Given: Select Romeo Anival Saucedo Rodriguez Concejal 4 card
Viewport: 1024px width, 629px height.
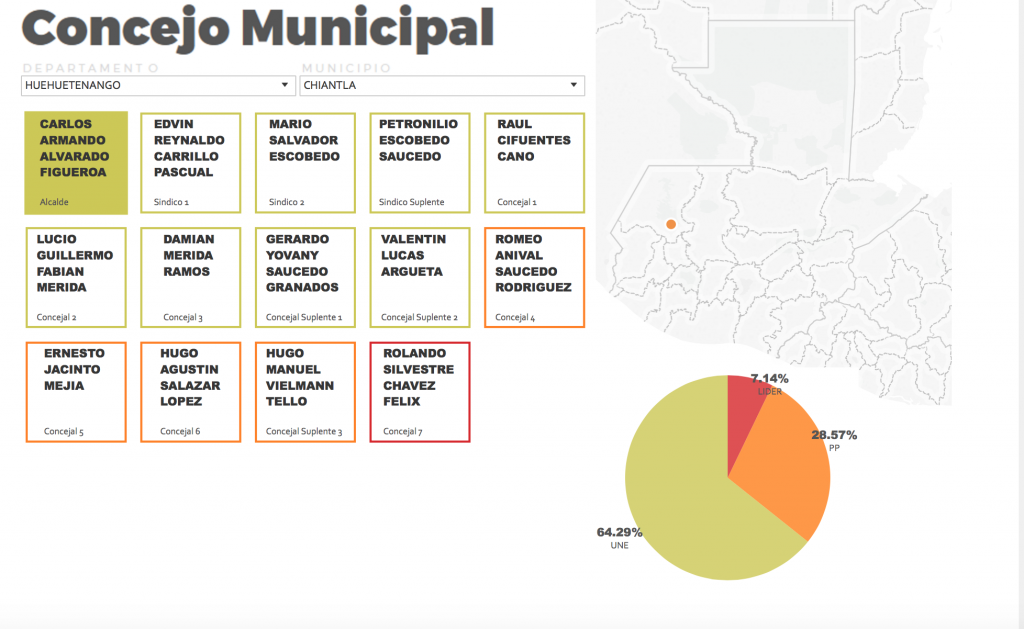Looking at the screenshot, I should (x=535, y=278).
